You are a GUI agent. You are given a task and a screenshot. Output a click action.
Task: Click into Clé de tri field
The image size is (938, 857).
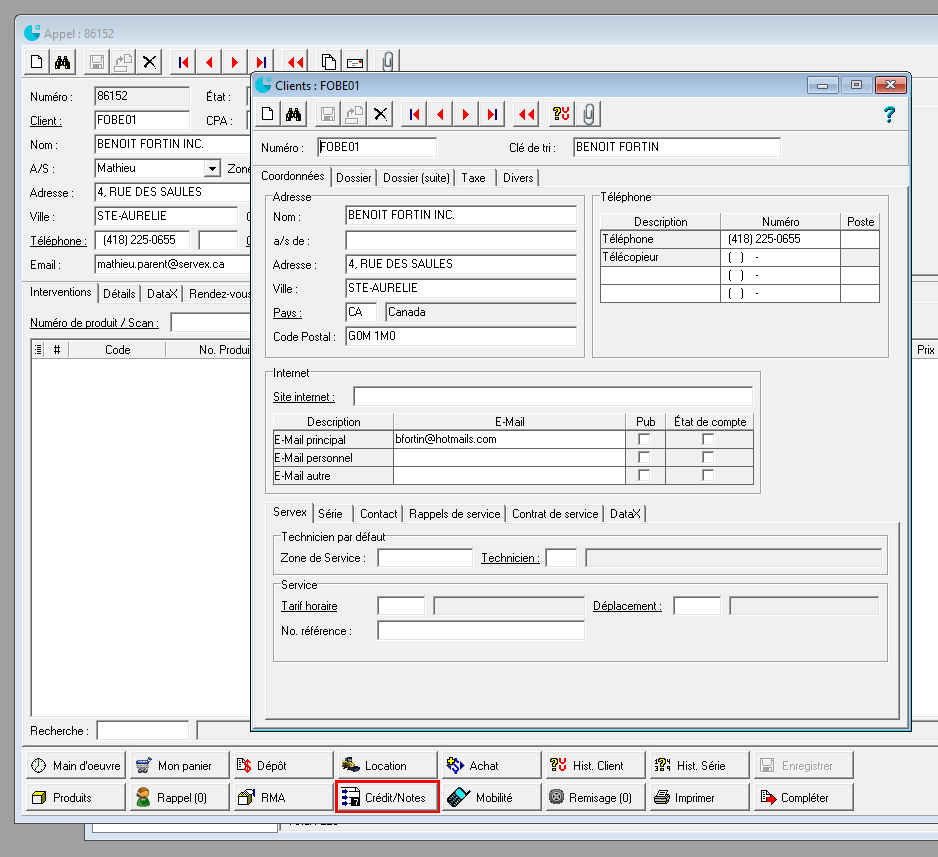click(677, 147)
